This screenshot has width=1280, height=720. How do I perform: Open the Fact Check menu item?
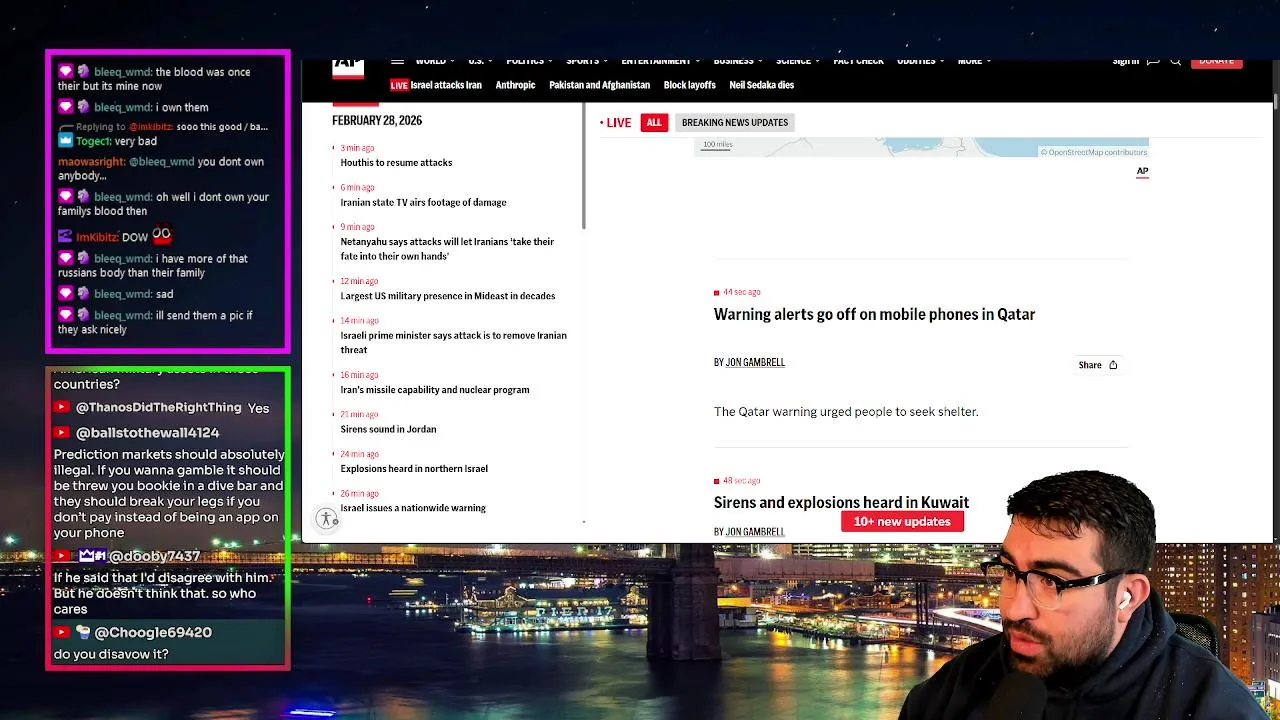(x=858, y=62)
